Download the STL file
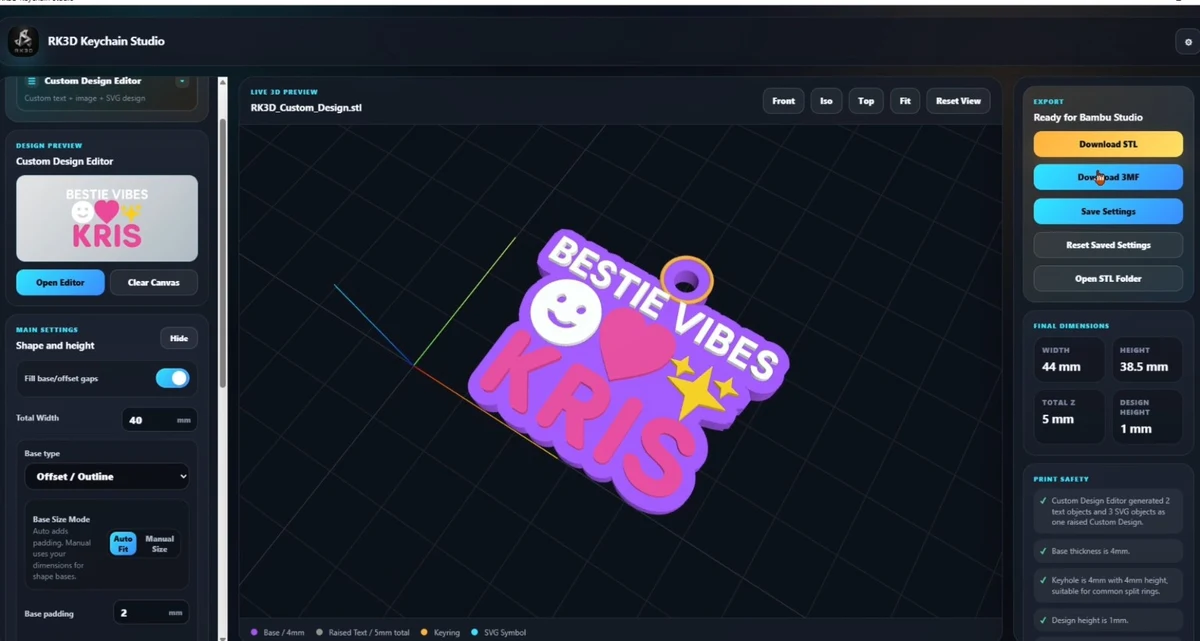This screenshot has width=1200, height=641. pos(1108,144)
